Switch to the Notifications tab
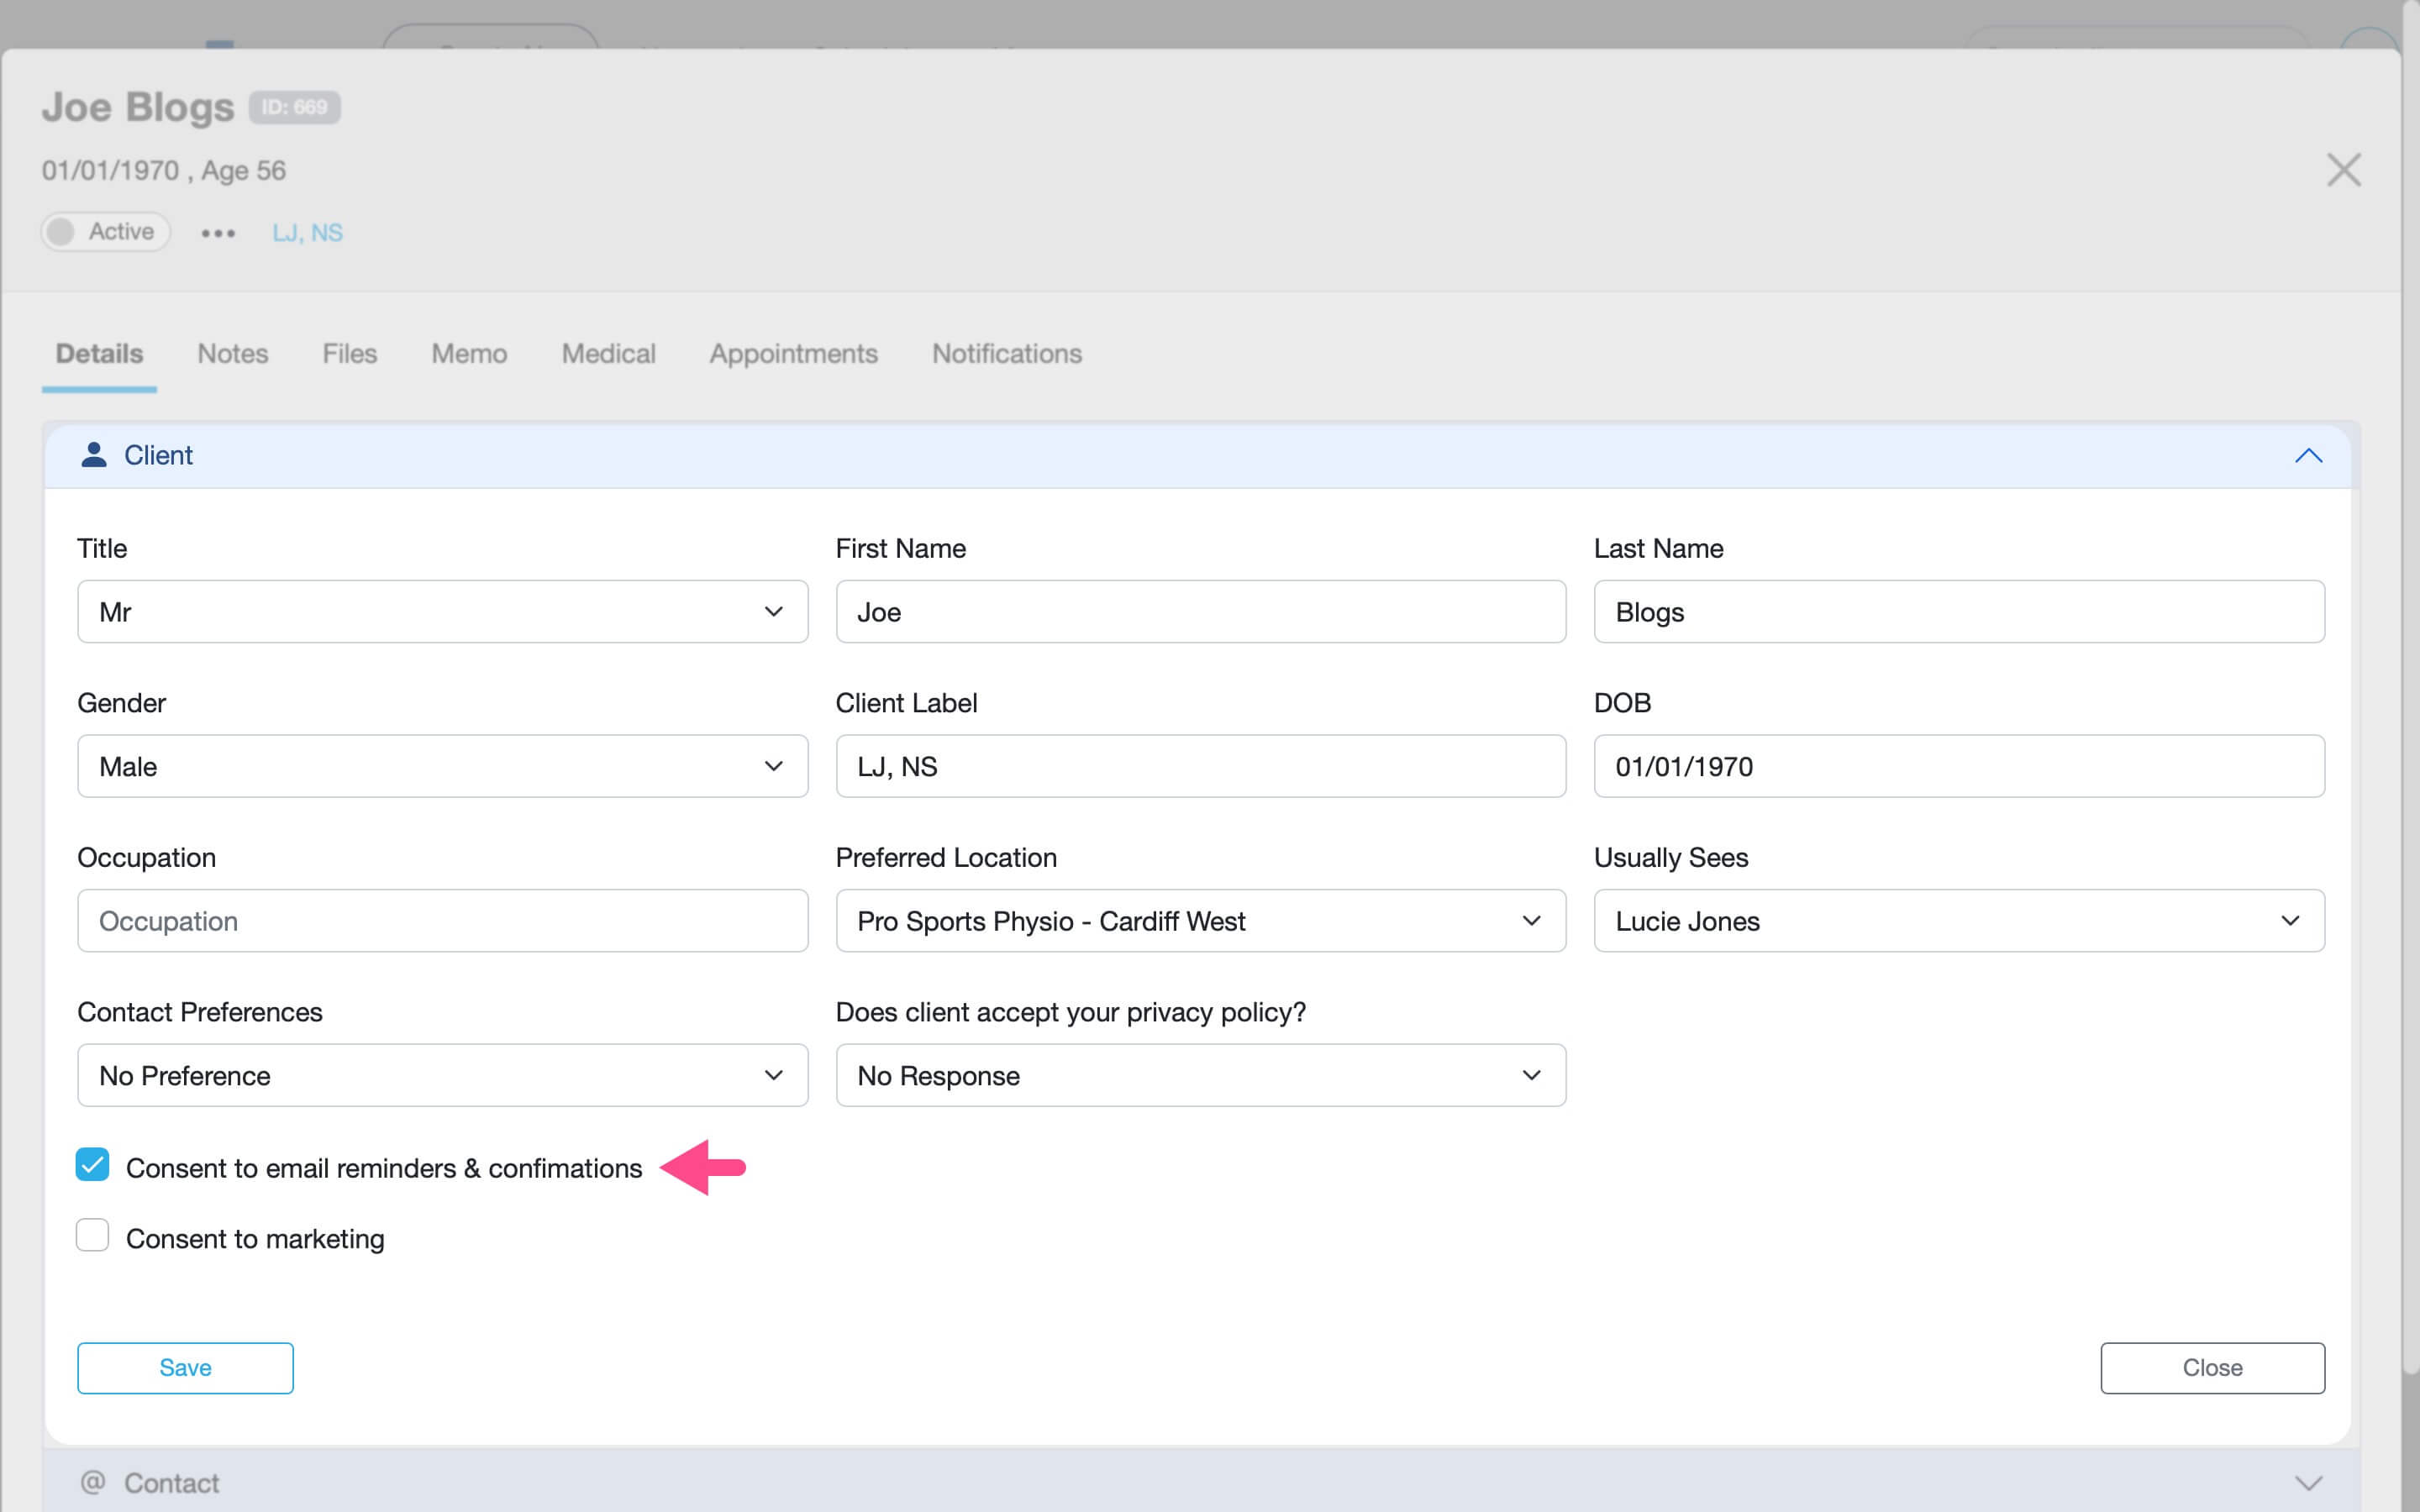This screenshot has height=1512, width=2420. [x=1006, y=353]
